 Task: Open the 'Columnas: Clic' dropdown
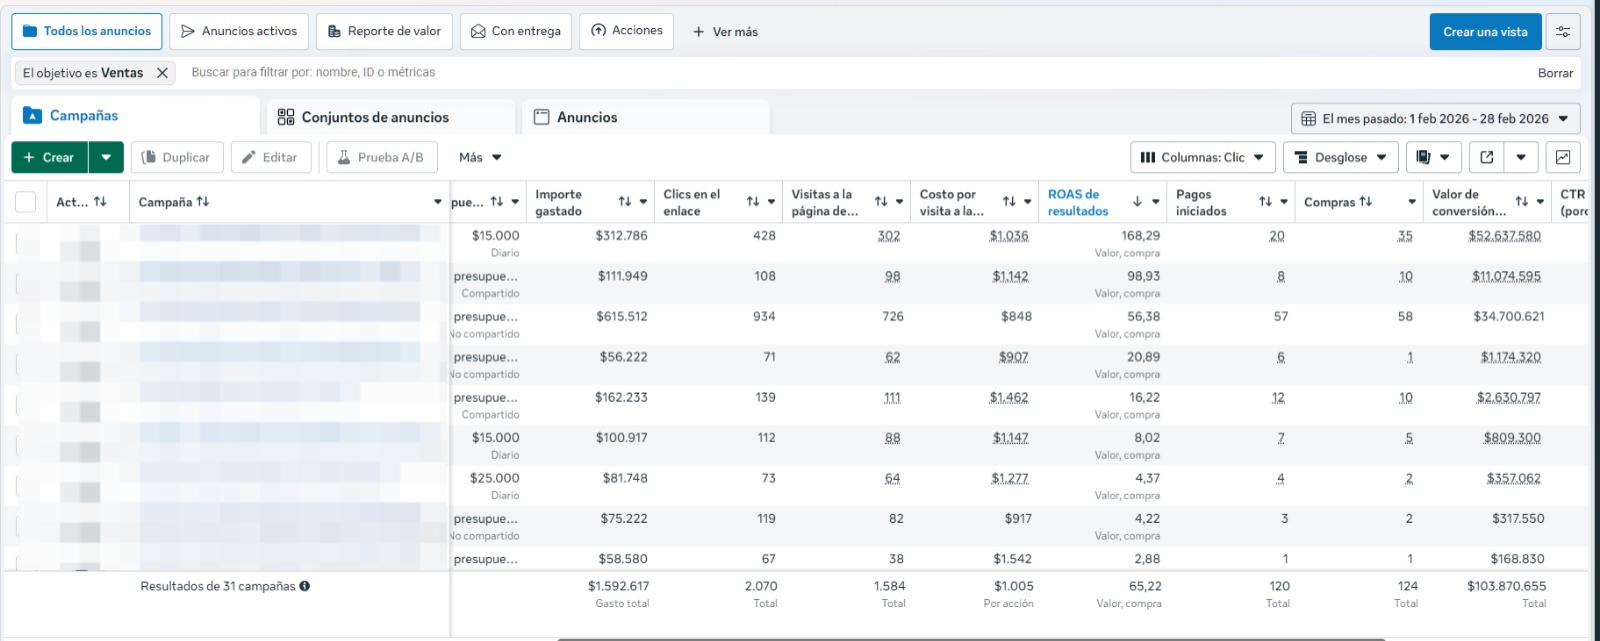[x=1203, y=157]
